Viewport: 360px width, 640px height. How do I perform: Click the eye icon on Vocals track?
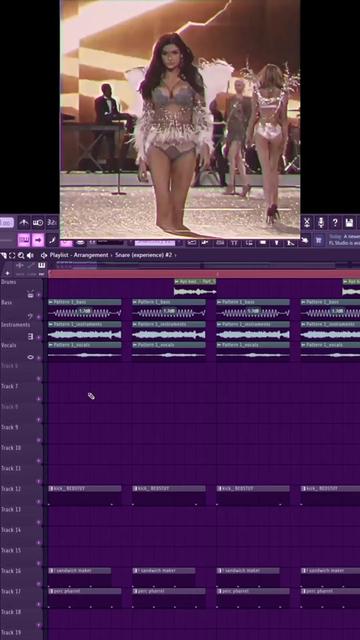point(30,357)
